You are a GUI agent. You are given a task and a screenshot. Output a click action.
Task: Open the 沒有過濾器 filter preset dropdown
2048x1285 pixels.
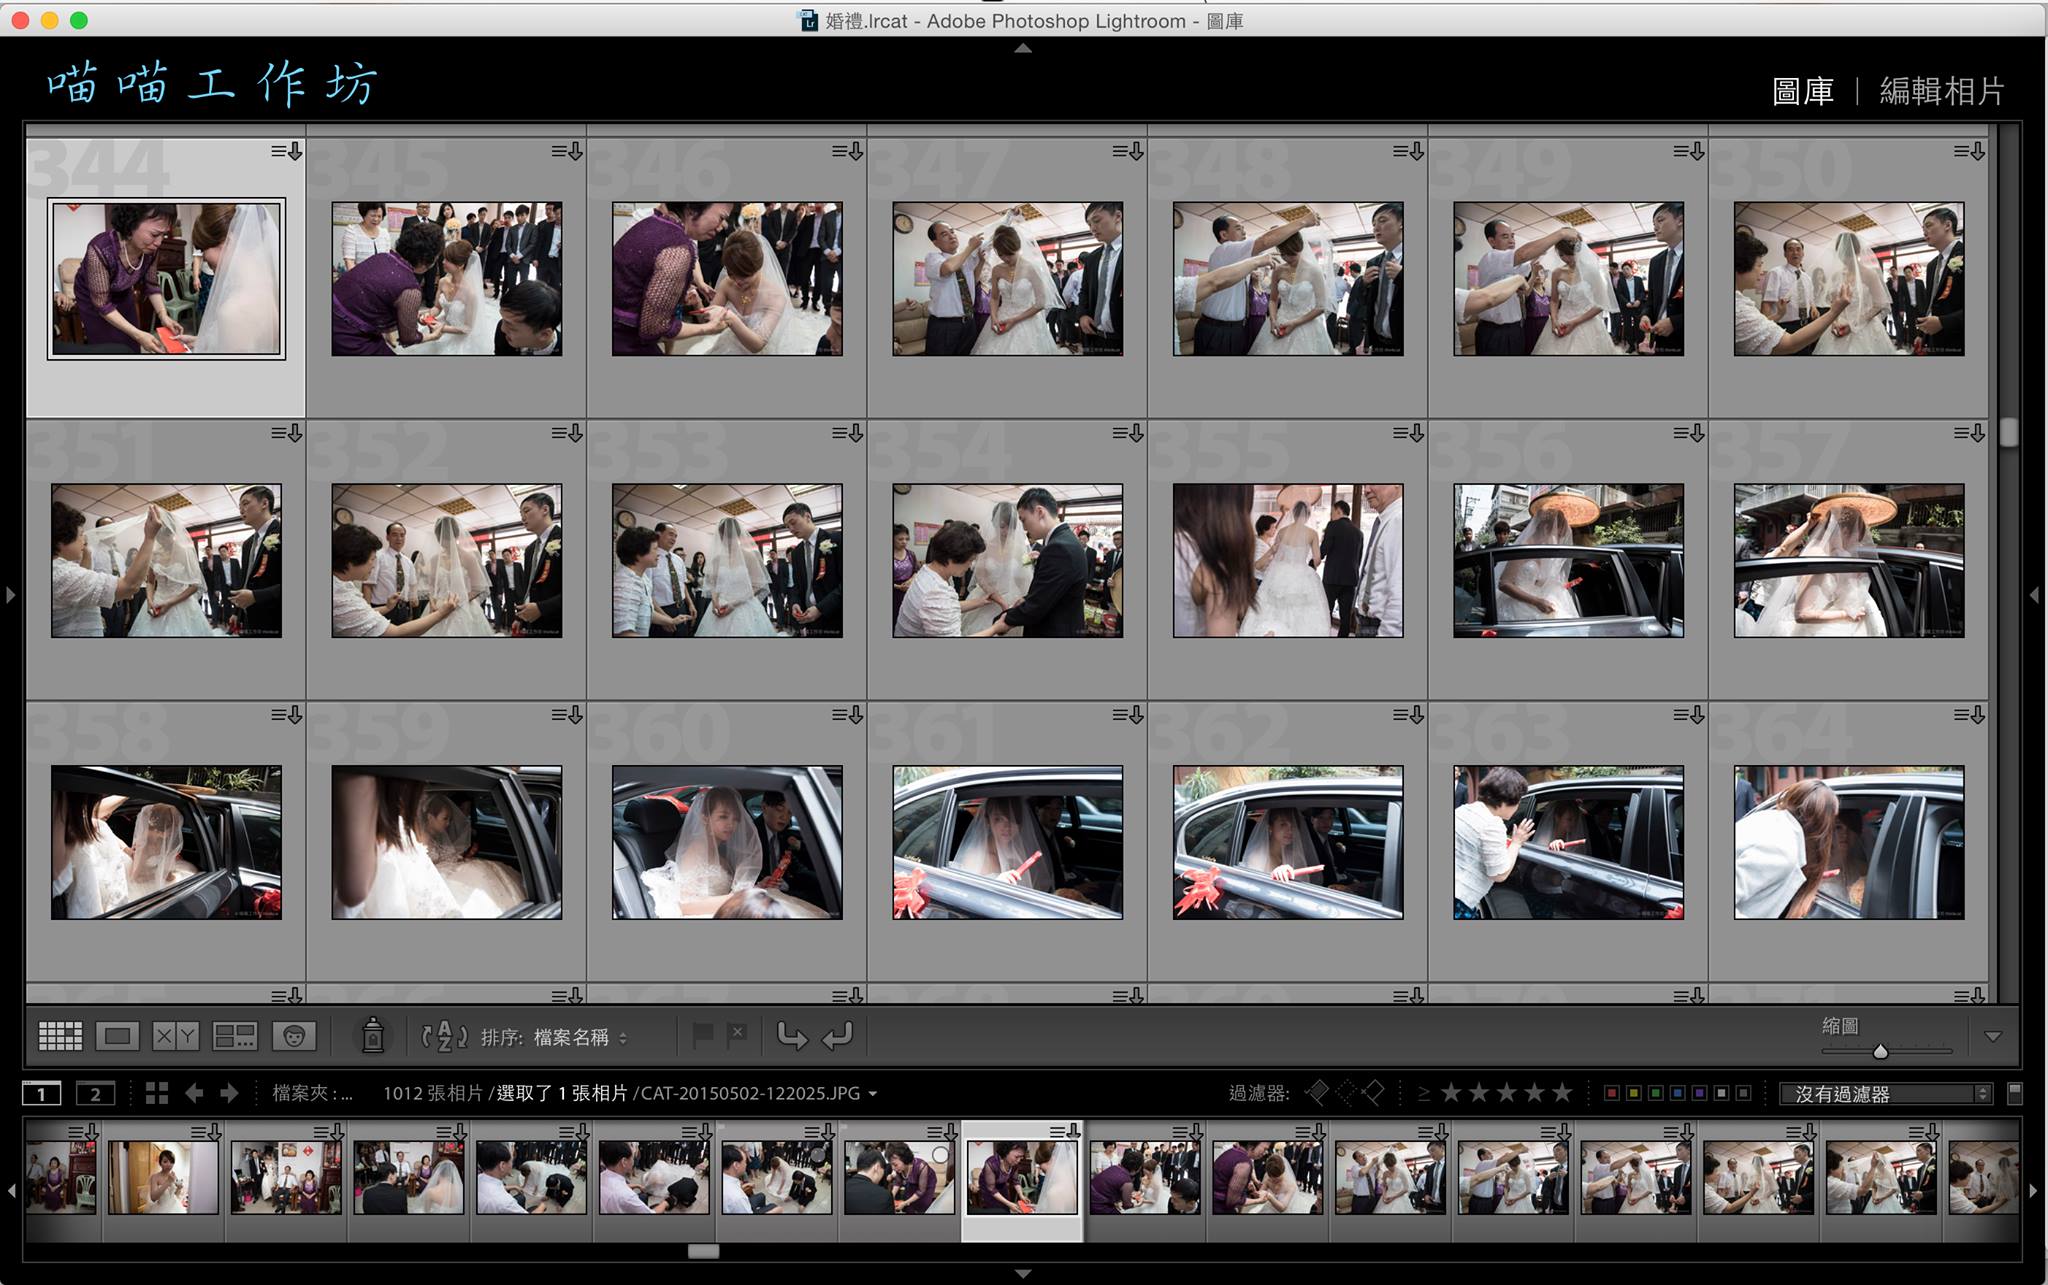click(1886, 1094)
